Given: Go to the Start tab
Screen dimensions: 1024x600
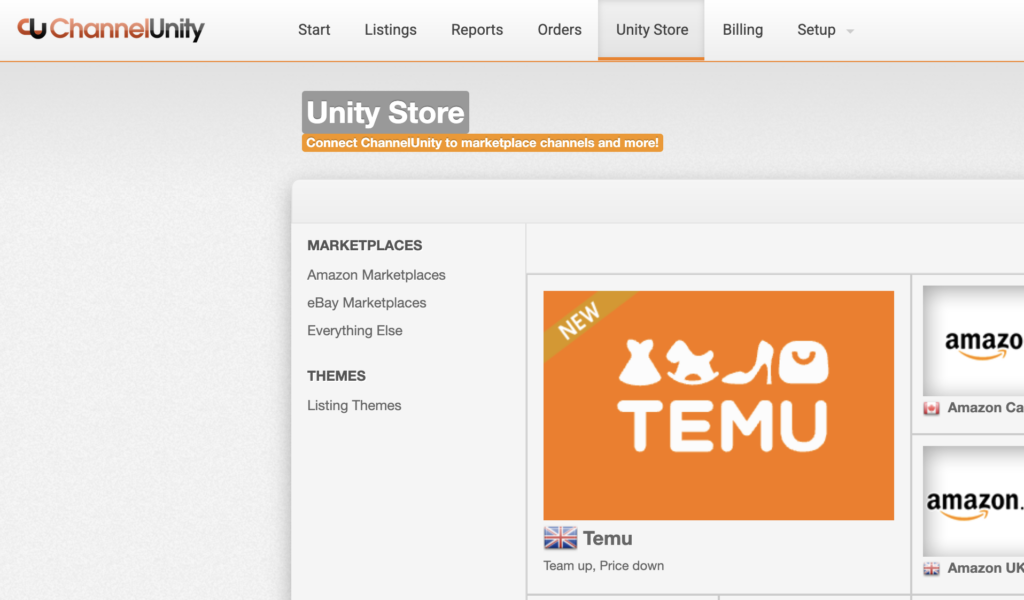Looking at the screenshot, I should coord(314,30).
